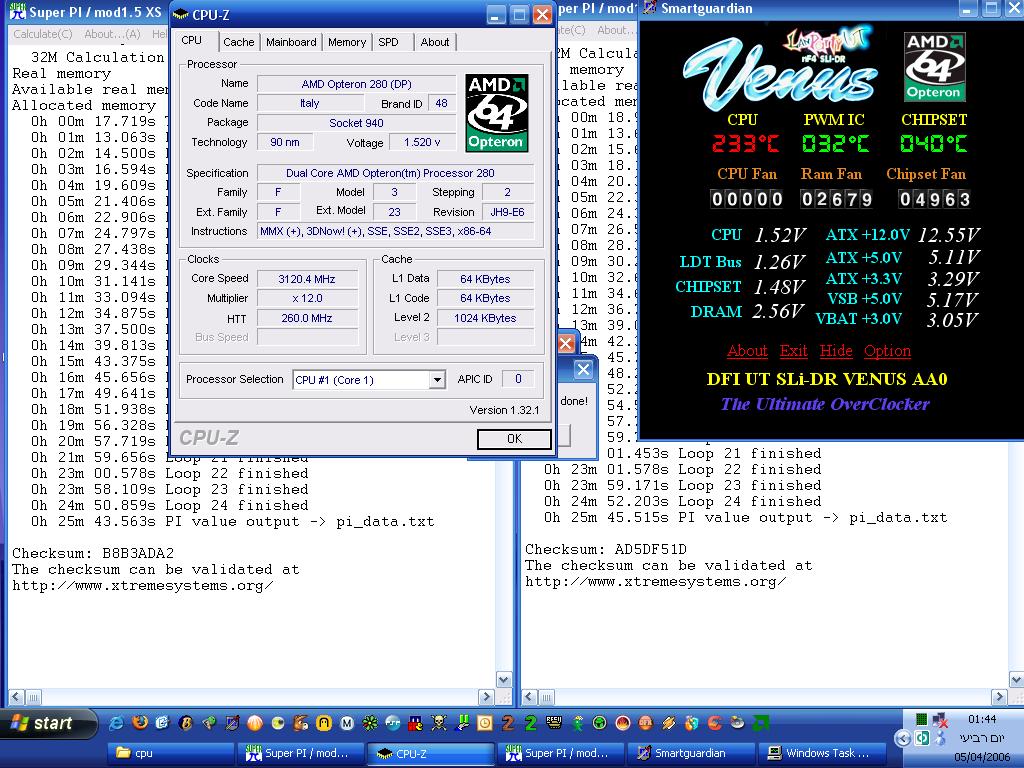Click the green square system tray icon

921,720
